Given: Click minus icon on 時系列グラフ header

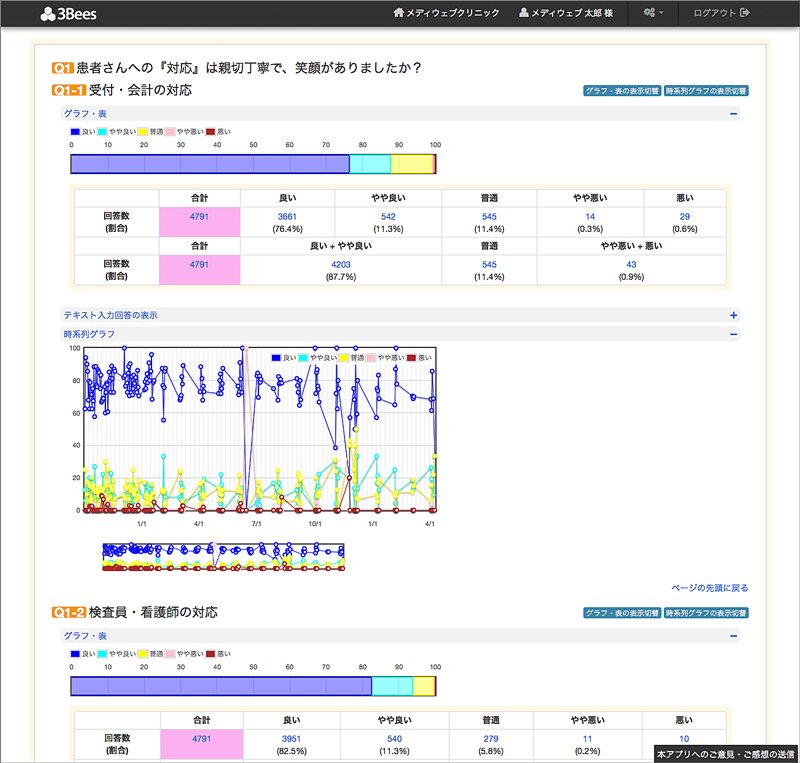Looking at the screenshot, I should point(734,334).
